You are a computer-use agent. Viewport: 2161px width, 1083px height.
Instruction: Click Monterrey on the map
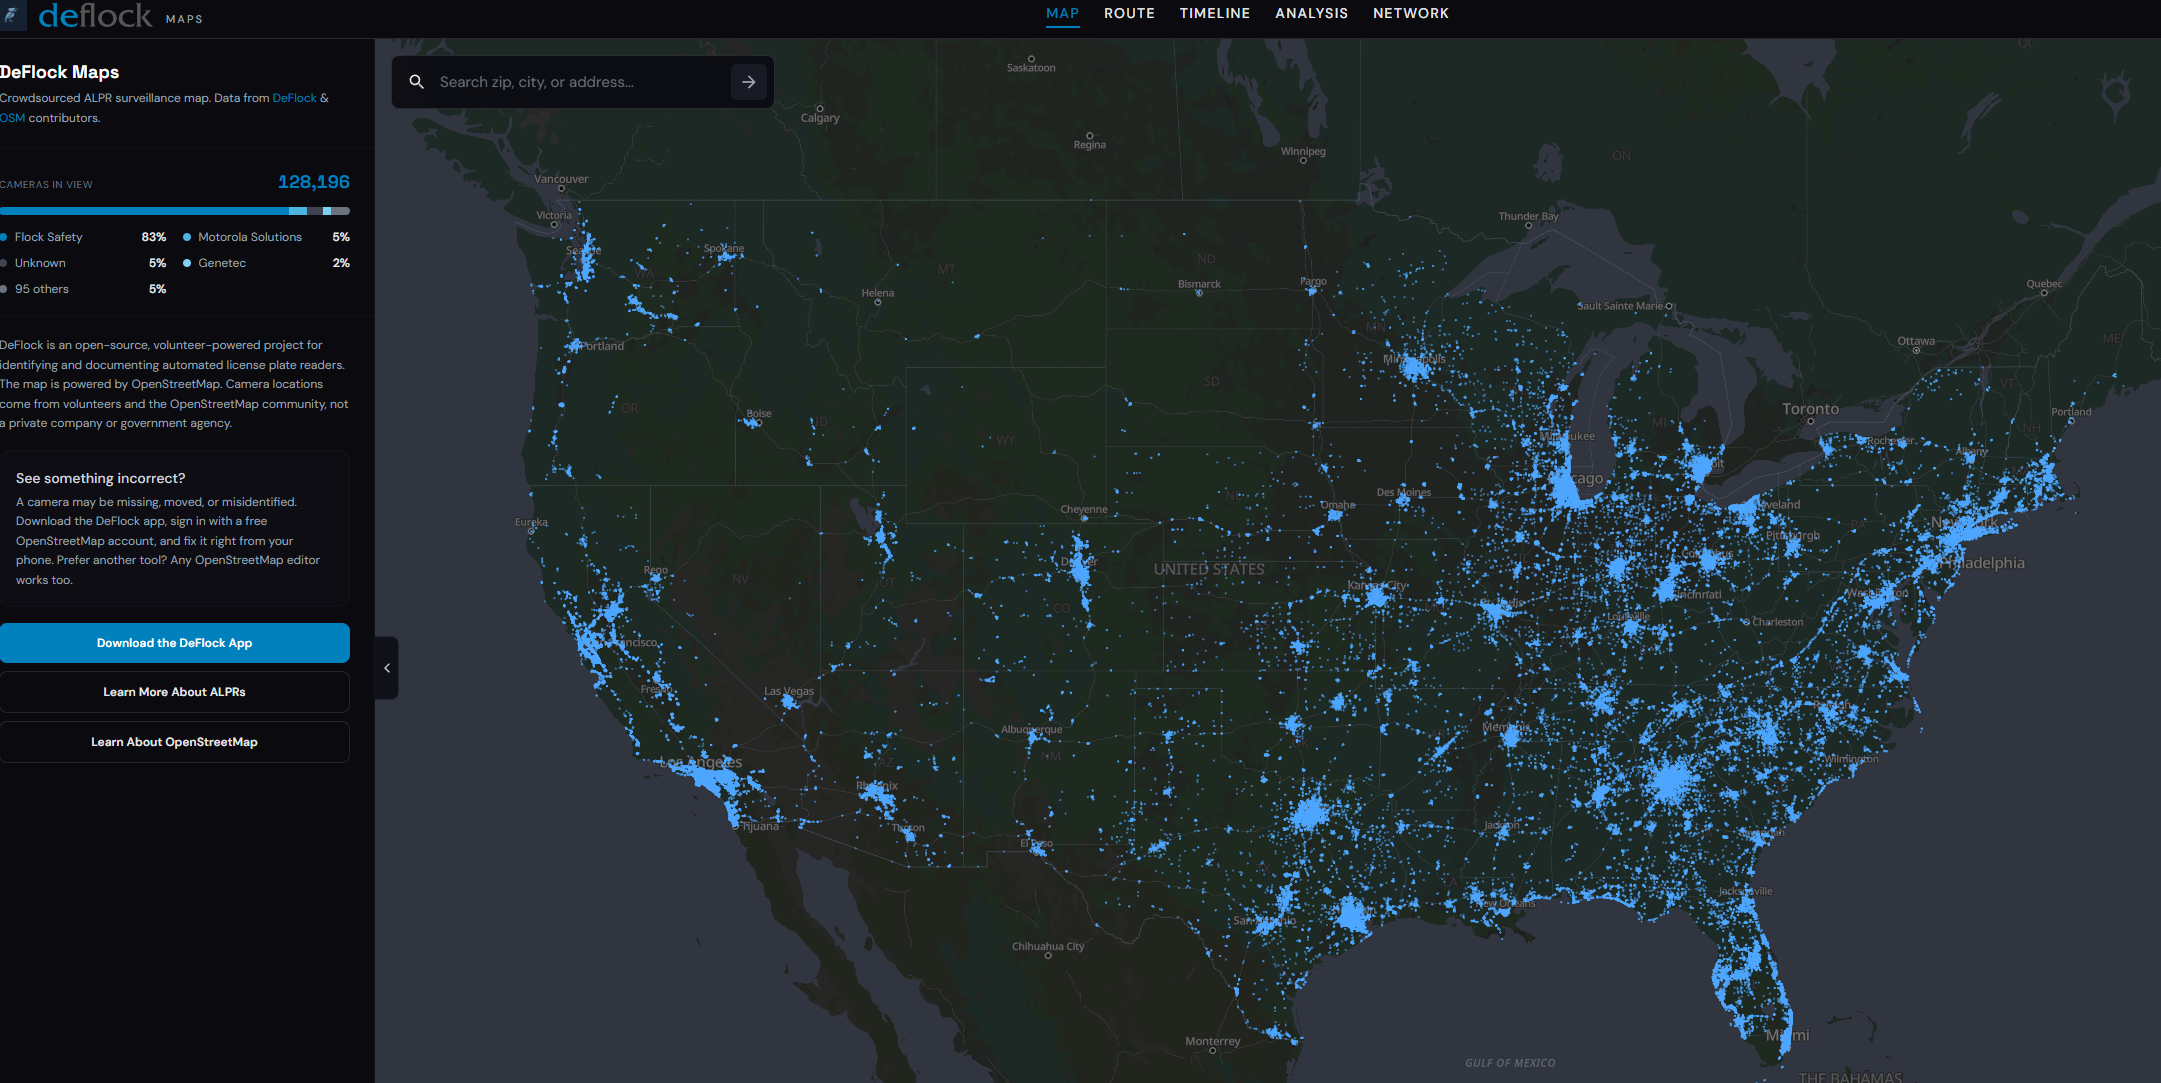point(1213,1041)
